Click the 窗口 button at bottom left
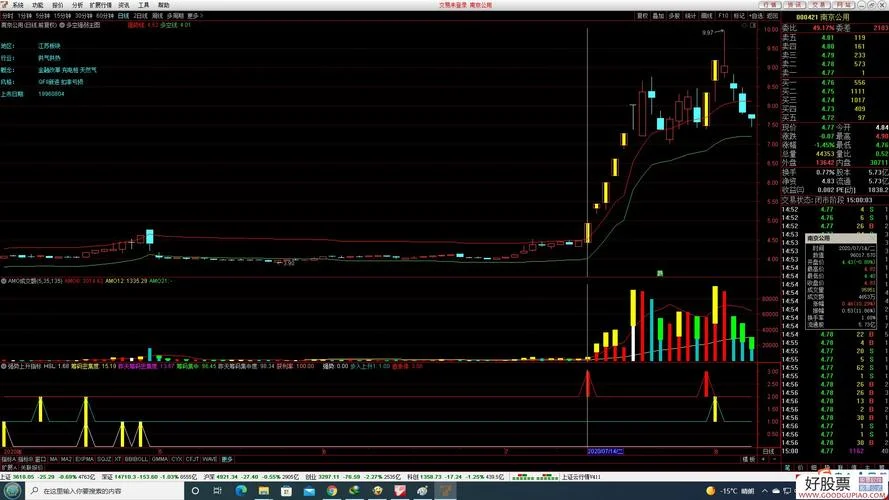Viewport: 889px width, 500px height. [40, 459]
